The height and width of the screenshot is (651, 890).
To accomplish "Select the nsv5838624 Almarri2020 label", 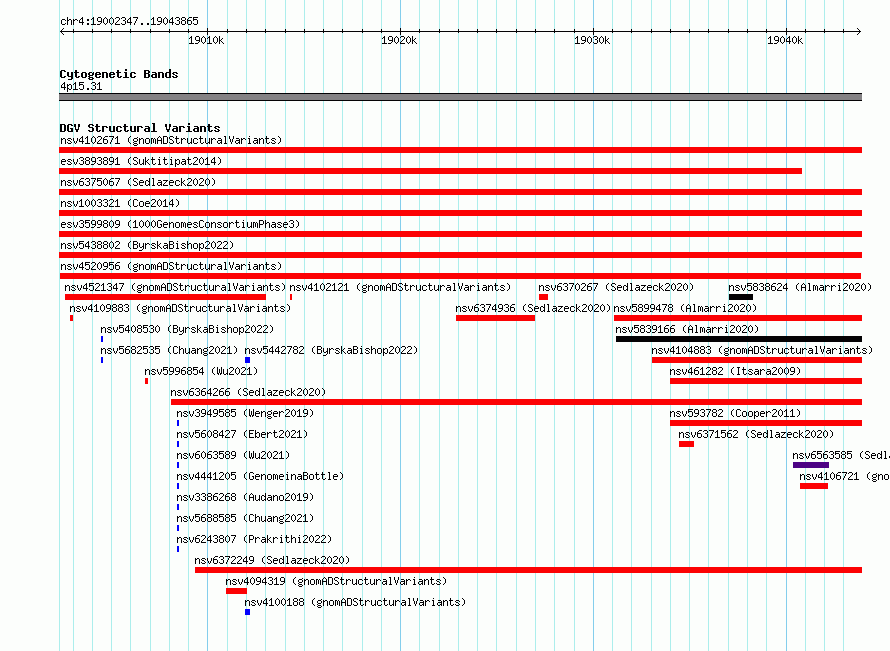I will coord(800,287).
